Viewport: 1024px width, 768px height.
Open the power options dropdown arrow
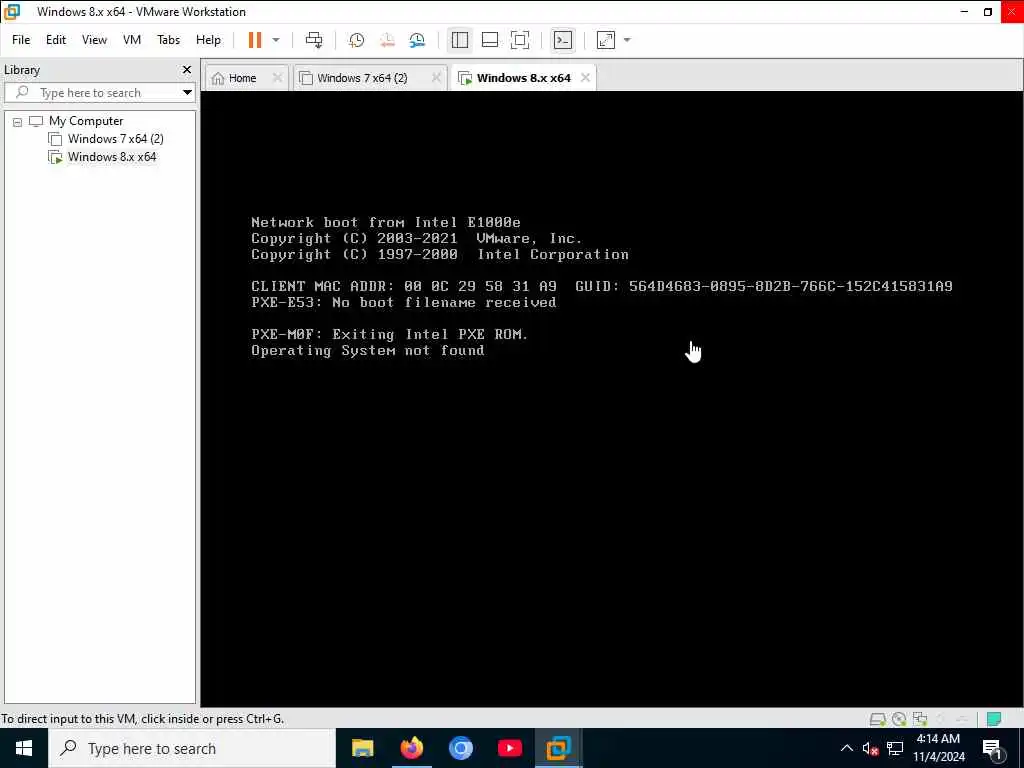276,40
